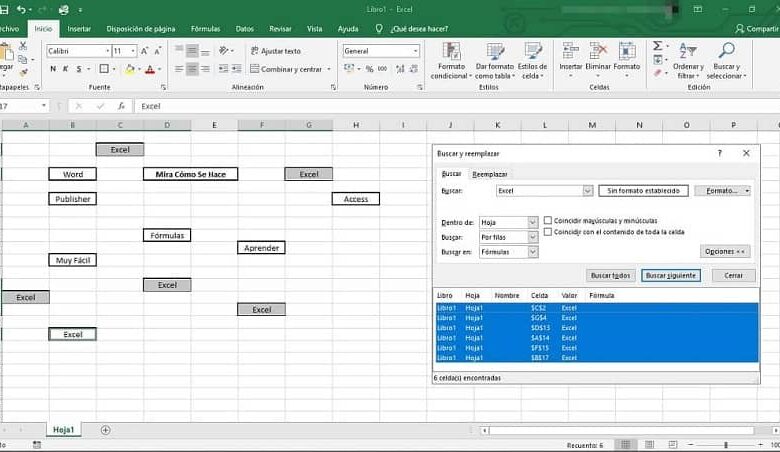
Task: Open the Dentro de Hoja dropdown
Action: pos(532,222)
